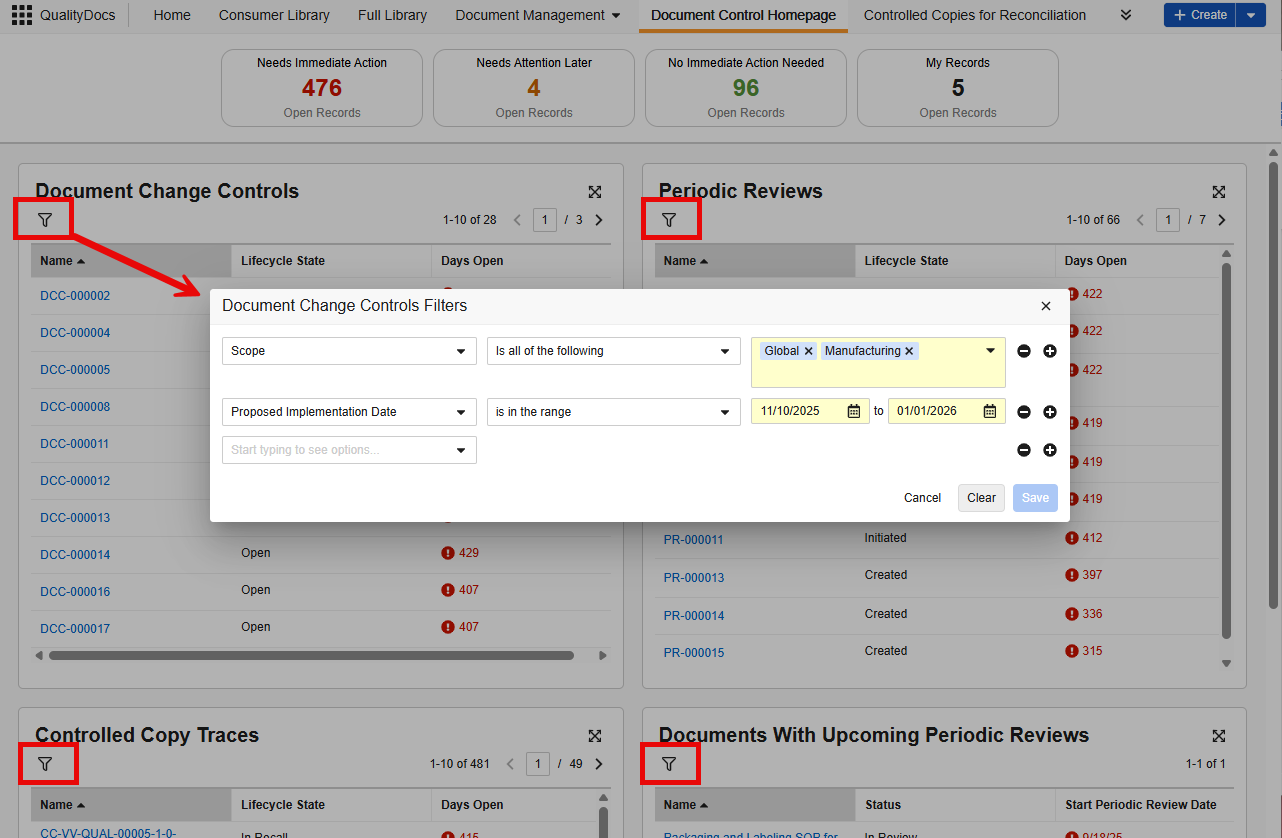Open the Controlled Copies for Reconciliation tab
Image resolution: width=1282 pixels, height=838 pixels.
click(x=974, y=15)
